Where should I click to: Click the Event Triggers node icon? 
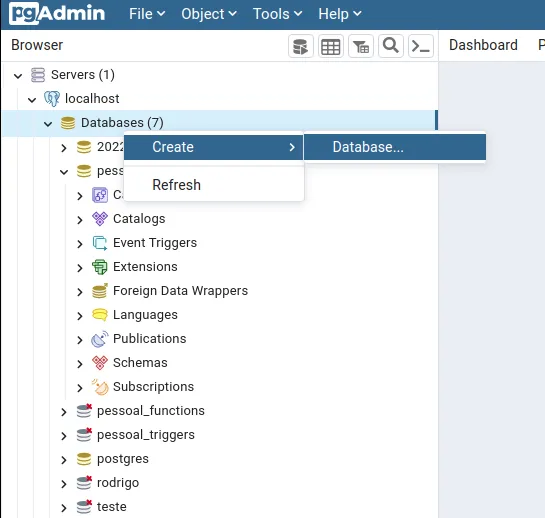(100, 243)
